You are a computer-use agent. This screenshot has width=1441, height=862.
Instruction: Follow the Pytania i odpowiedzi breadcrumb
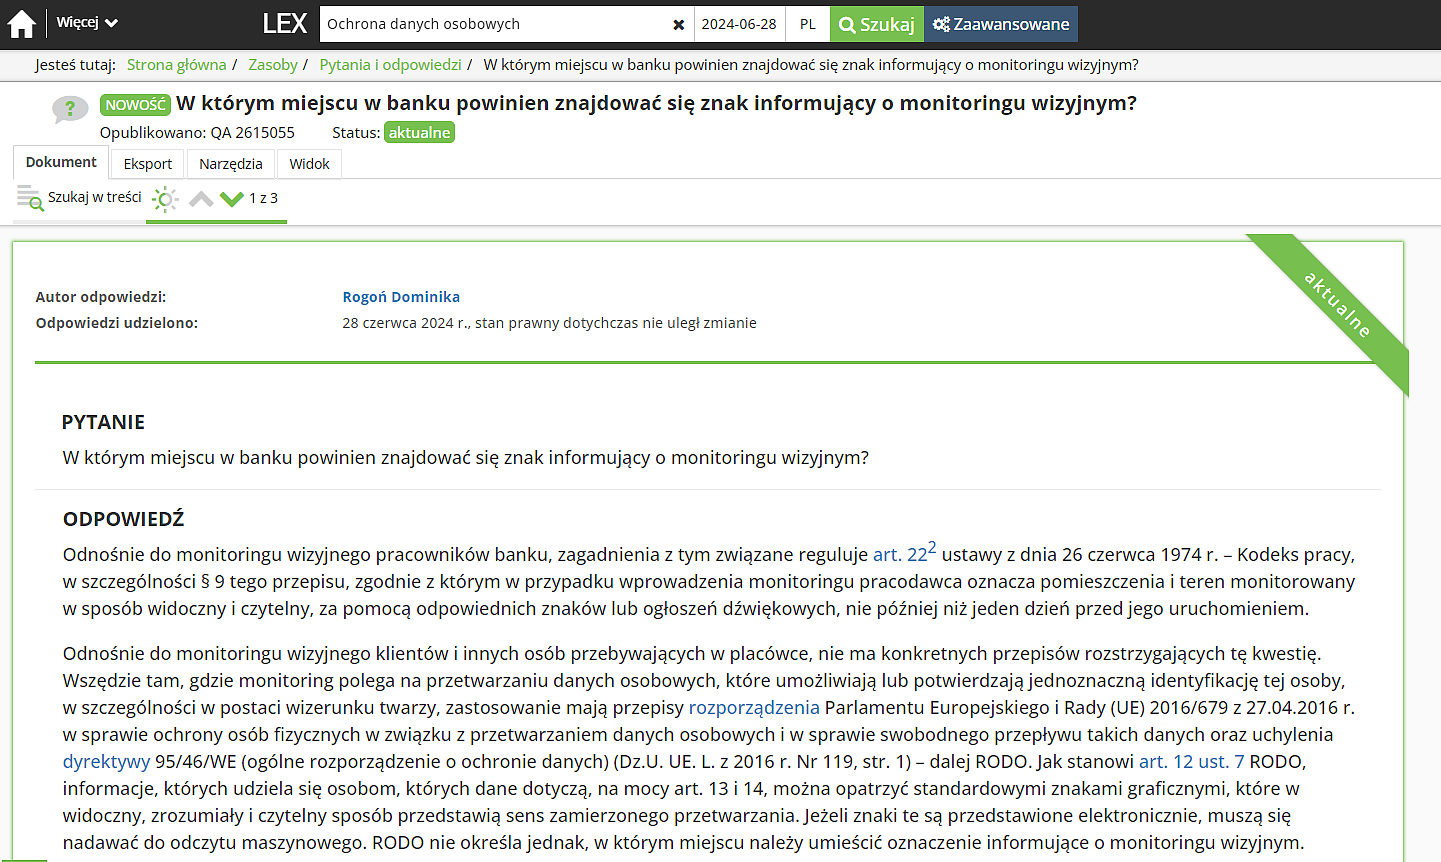pos(390,65)
